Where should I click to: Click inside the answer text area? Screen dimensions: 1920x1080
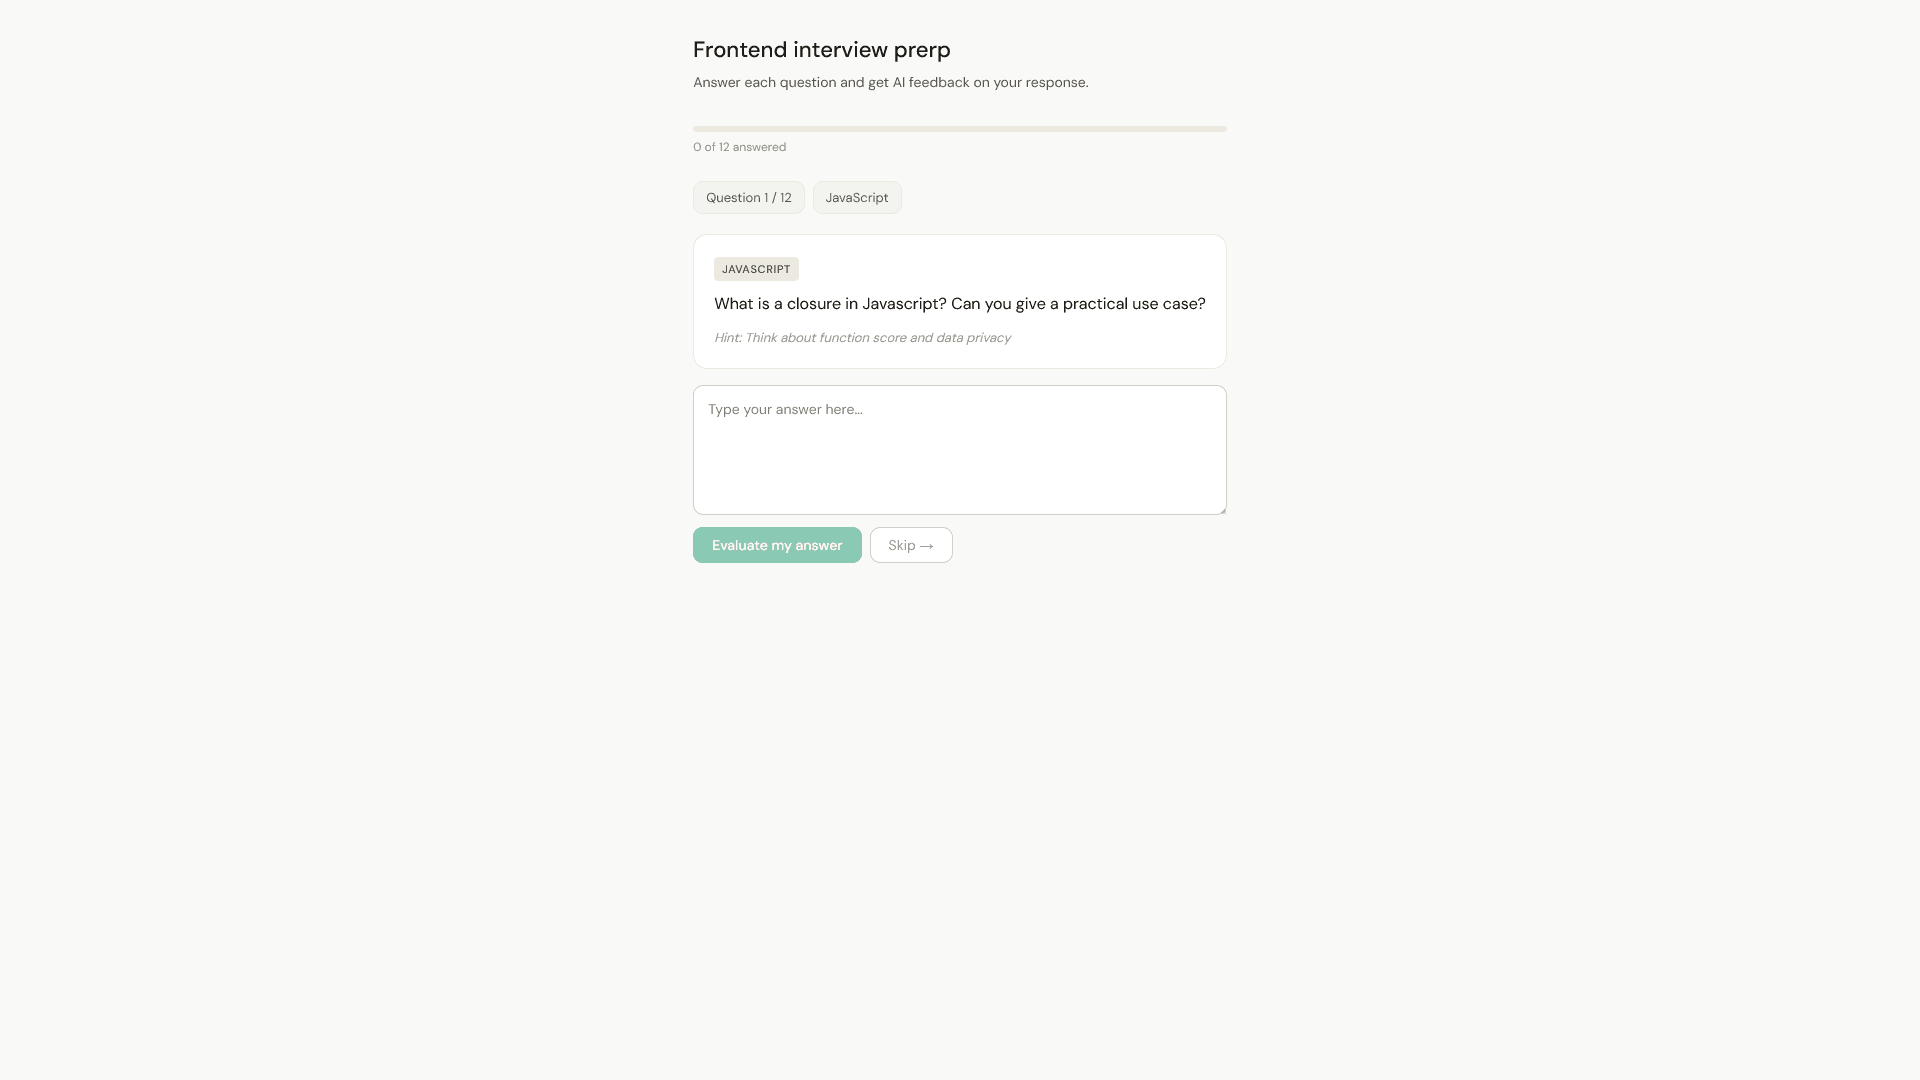click(959, 449)
